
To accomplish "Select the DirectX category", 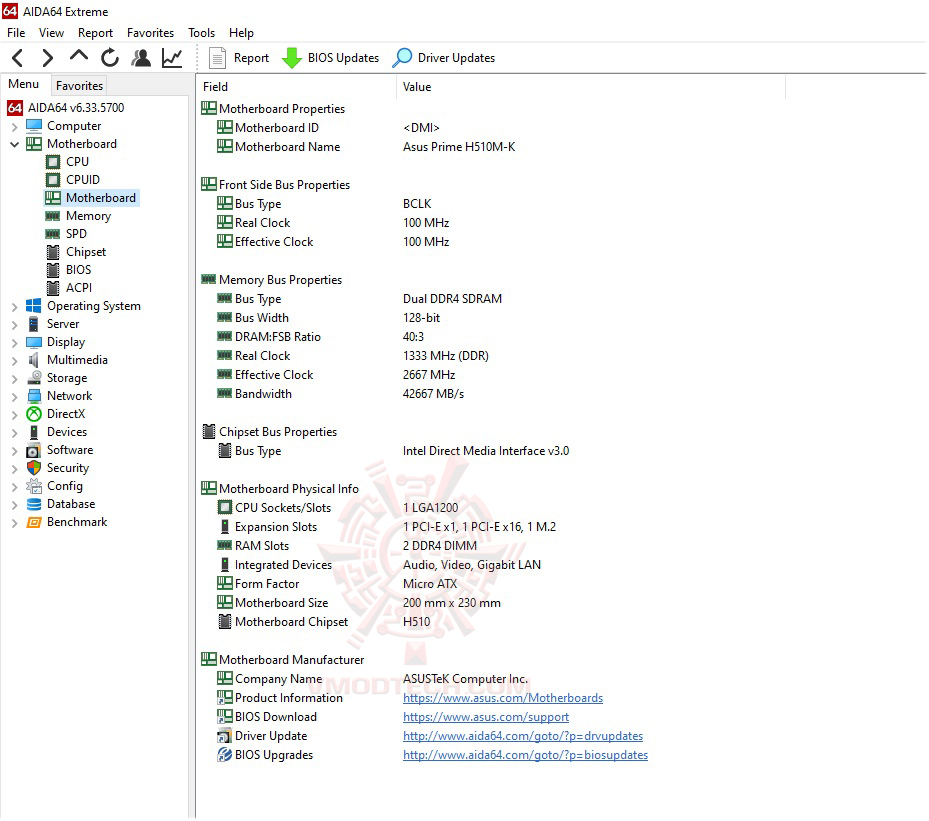I will tap(56, 414).
